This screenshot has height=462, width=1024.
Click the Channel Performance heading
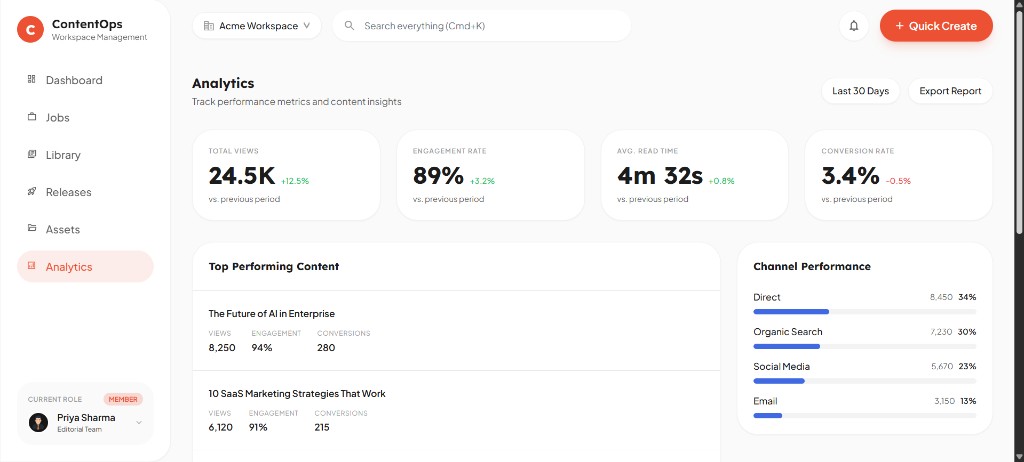click(x=812, y=267)
